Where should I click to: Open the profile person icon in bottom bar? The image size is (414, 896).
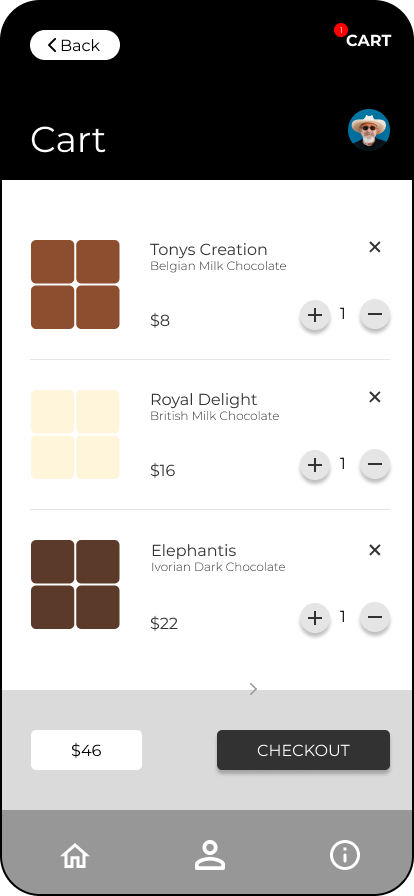pyautogui.click(x=210, y=855)
